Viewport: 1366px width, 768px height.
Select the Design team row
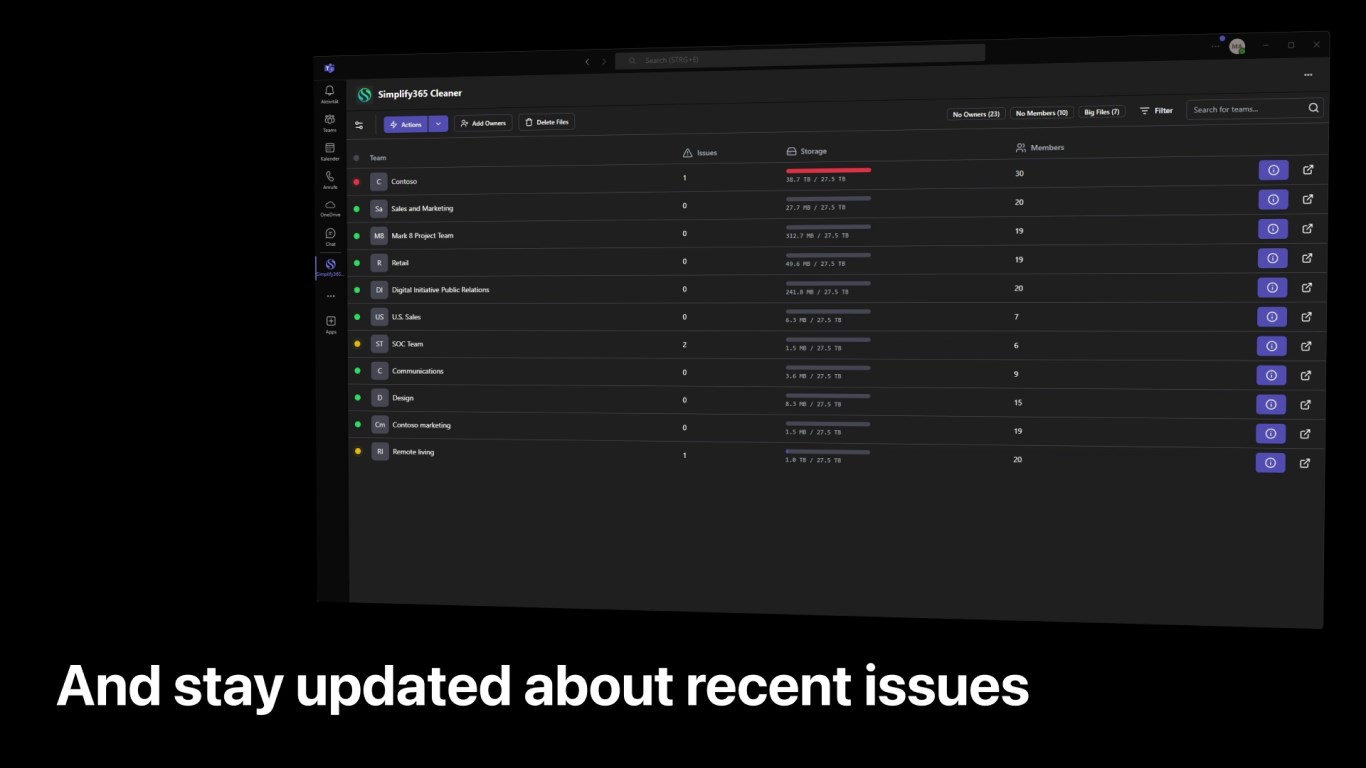[836, 402]
